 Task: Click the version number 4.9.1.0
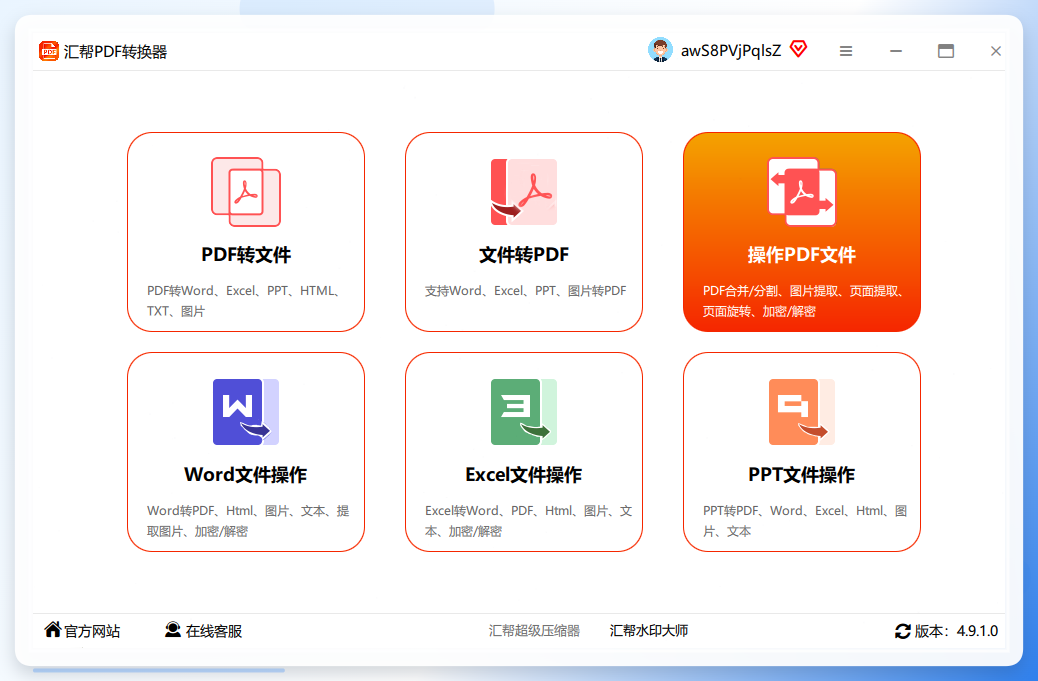point(977,631)
